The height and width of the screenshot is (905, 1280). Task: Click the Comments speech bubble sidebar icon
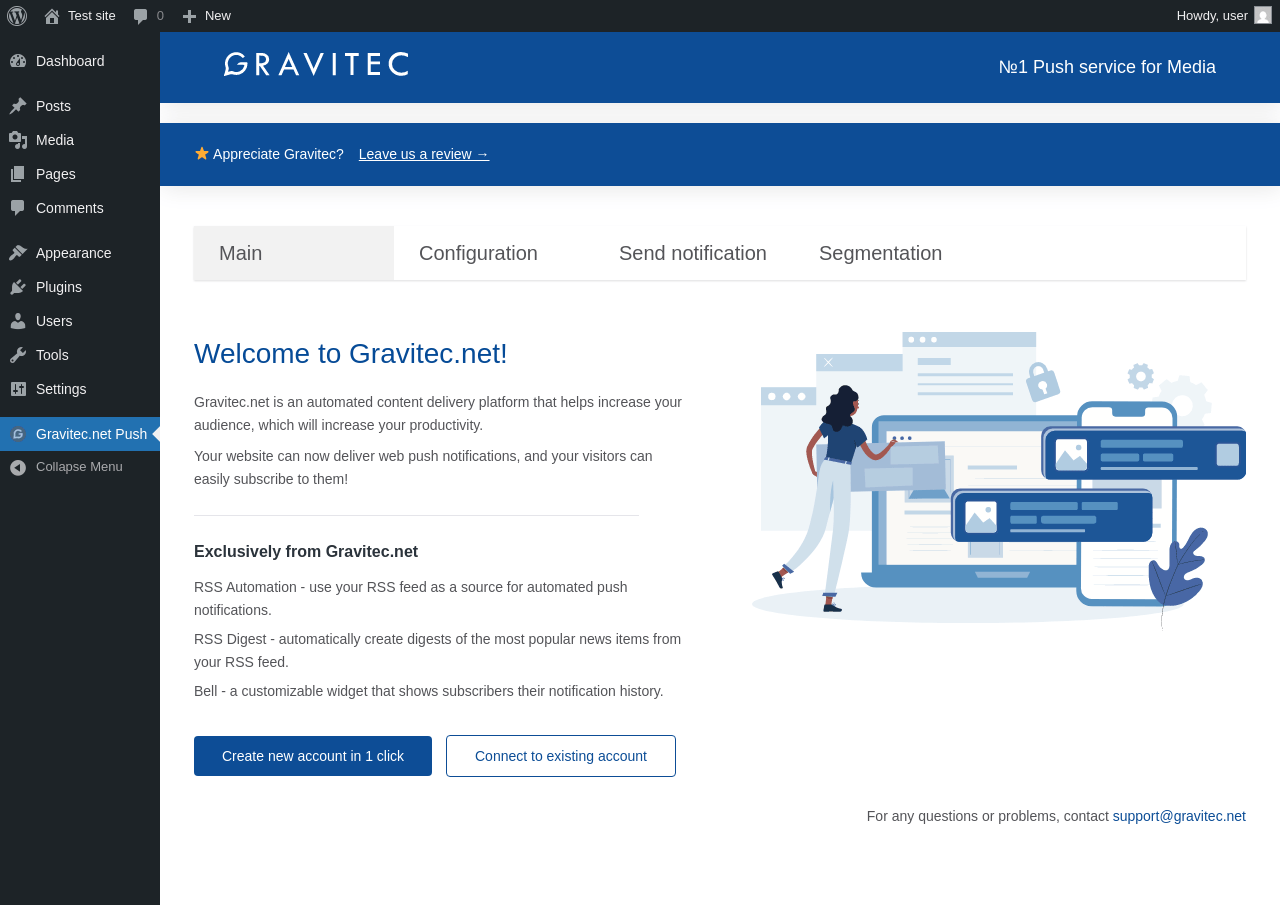(18, 208)
